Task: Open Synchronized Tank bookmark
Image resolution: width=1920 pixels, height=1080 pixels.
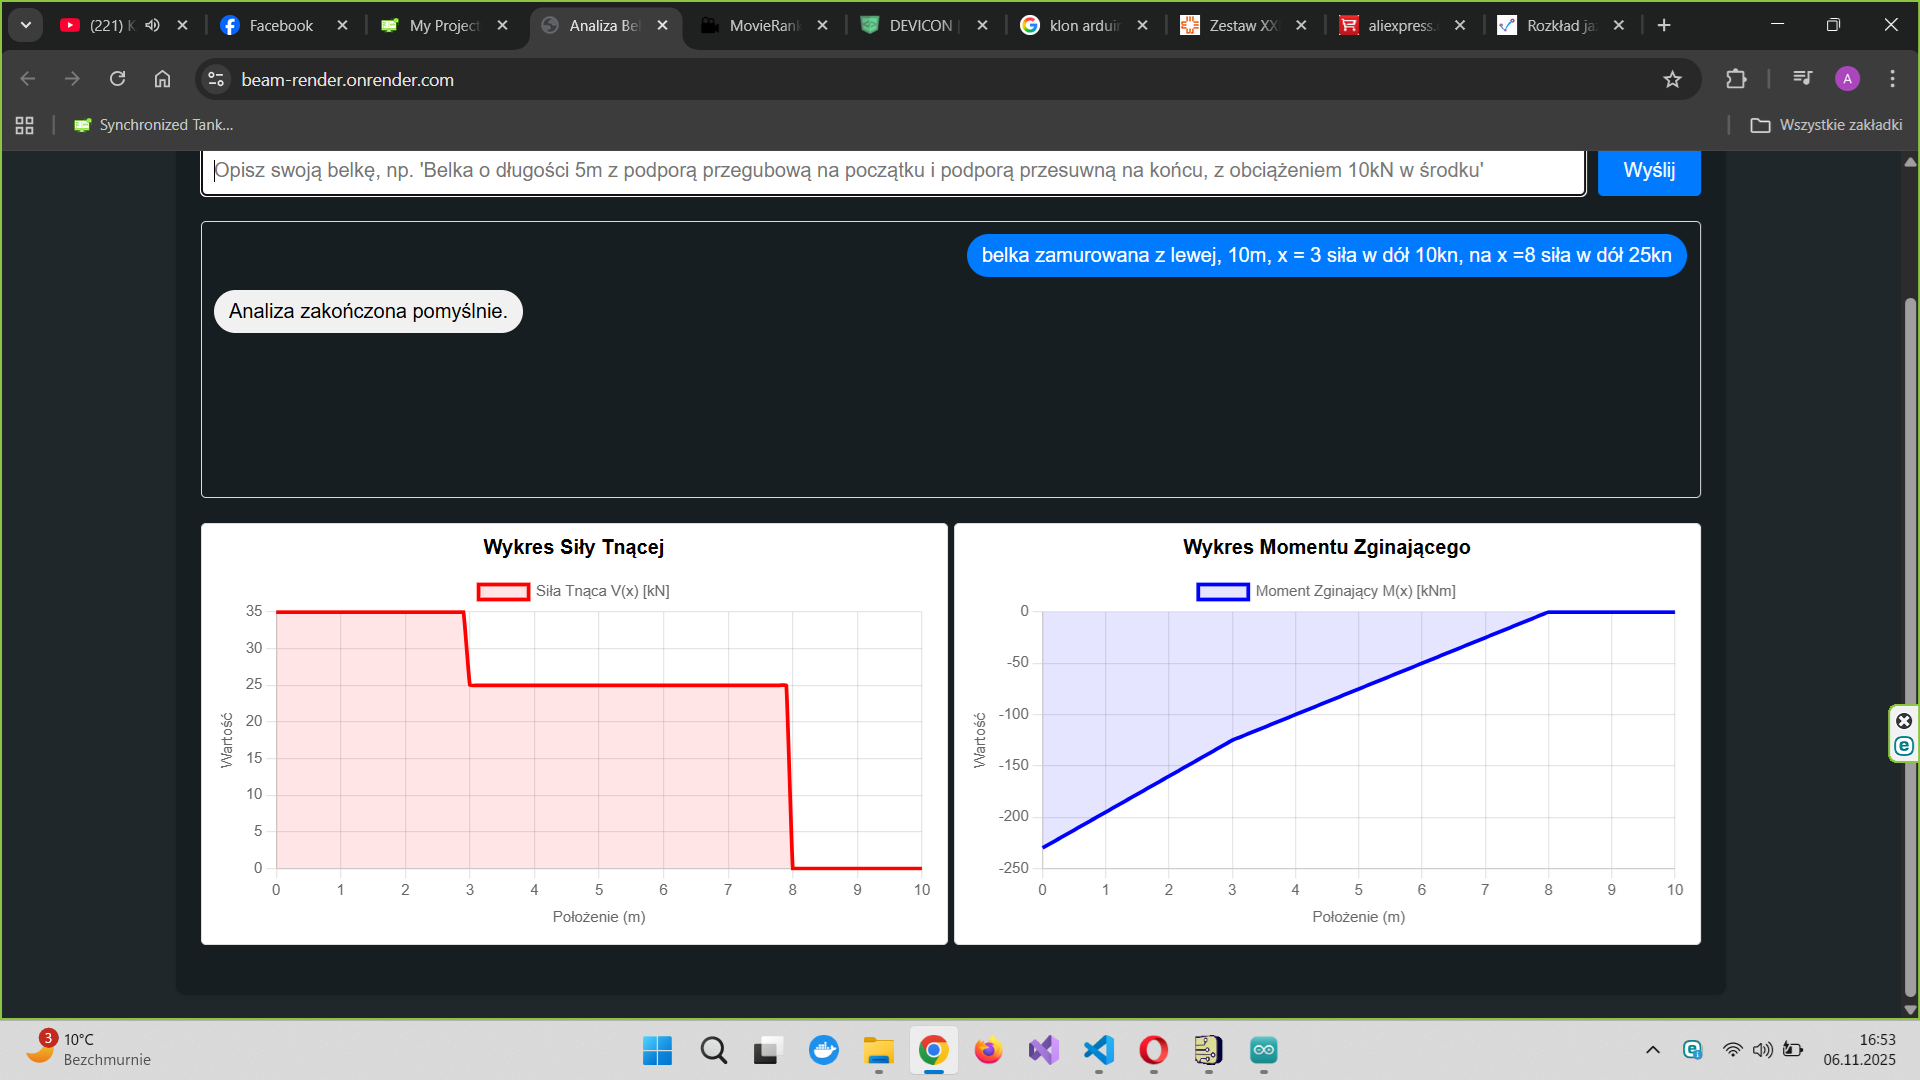Action: click(x=154, y=125)
